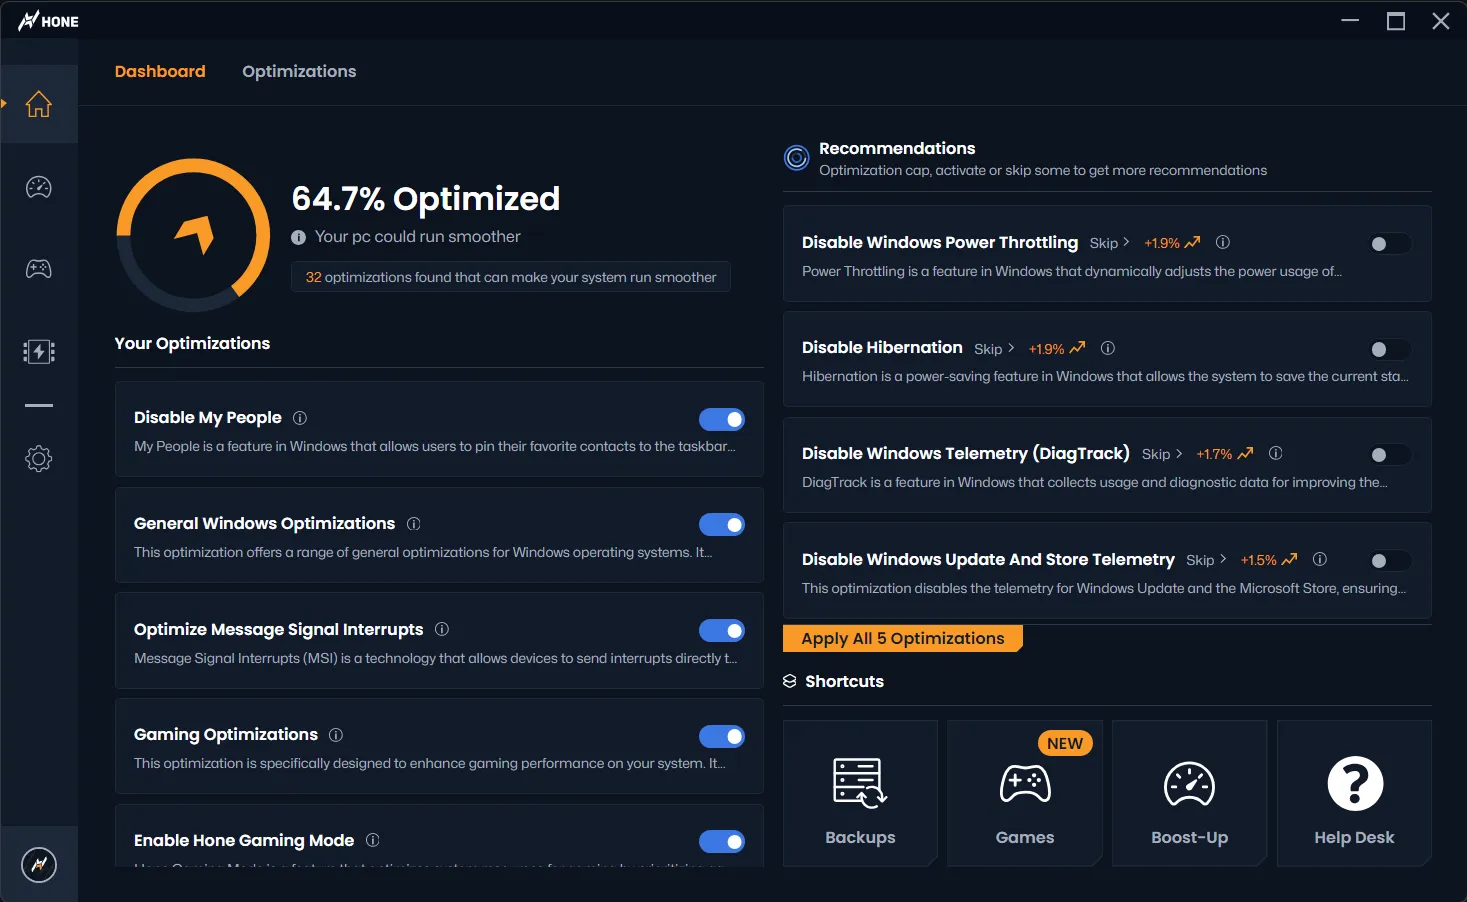Open the Home icon in sidebar
This screenshot has width=1467, height=902.
[39, 104]
